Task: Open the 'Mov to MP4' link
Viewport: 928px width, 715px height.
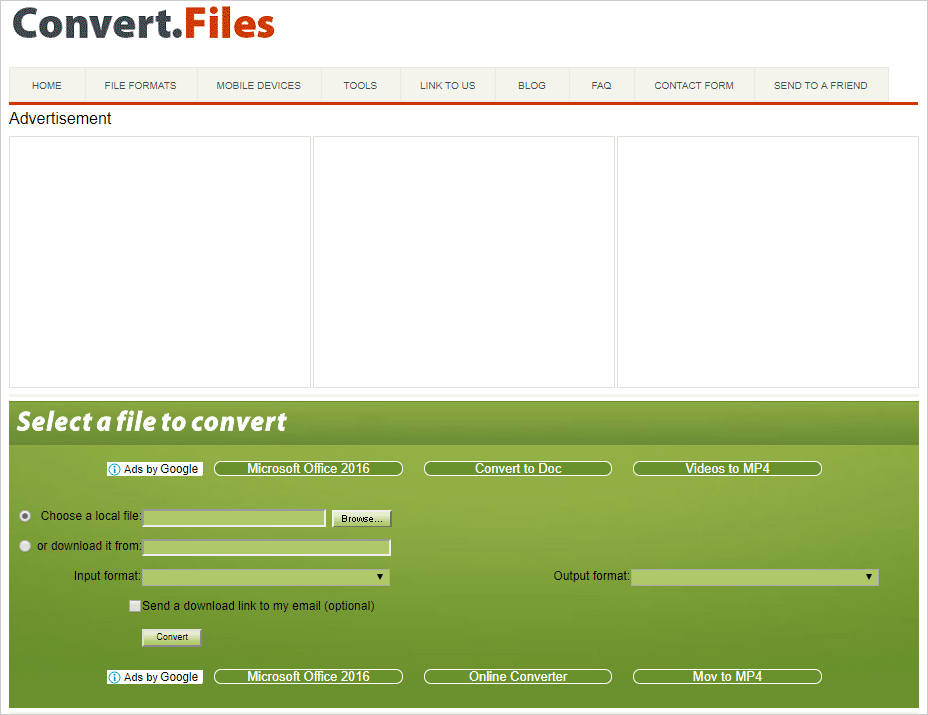Action: (x=727, y=676)
